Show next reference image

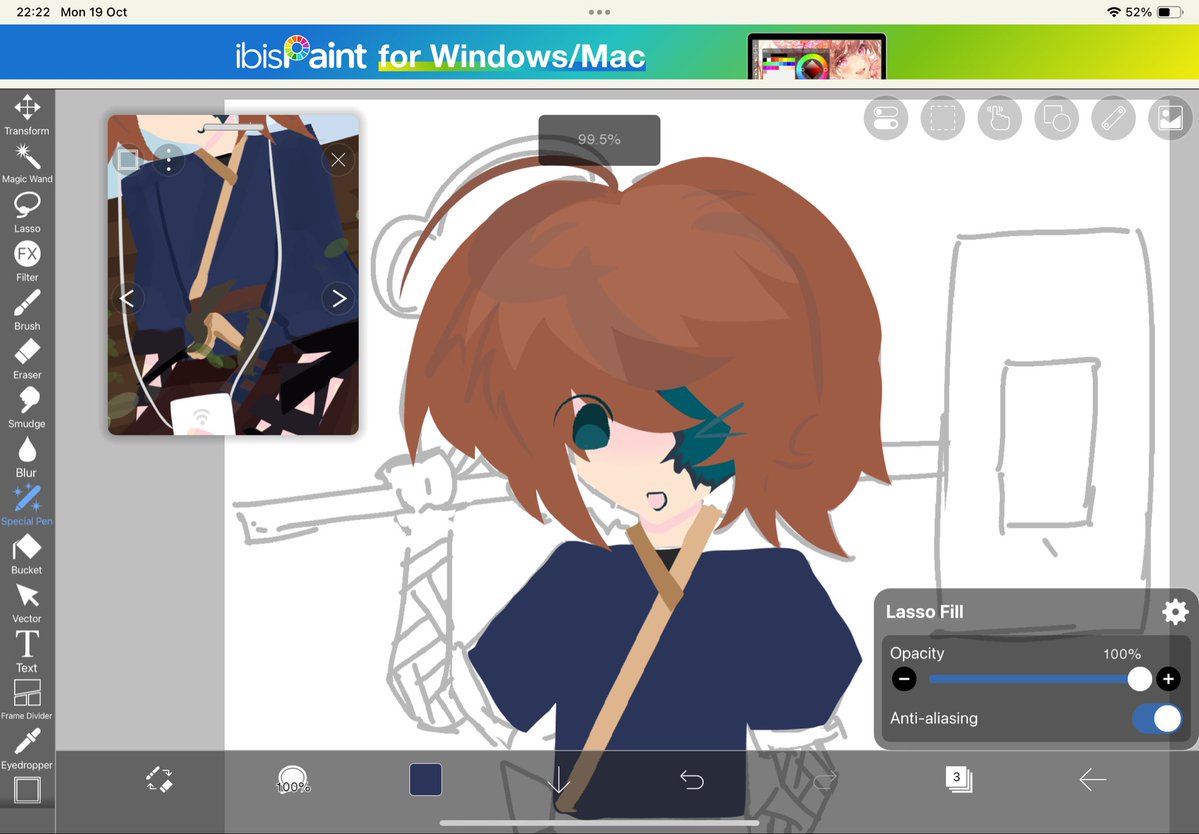coord(339,298)
